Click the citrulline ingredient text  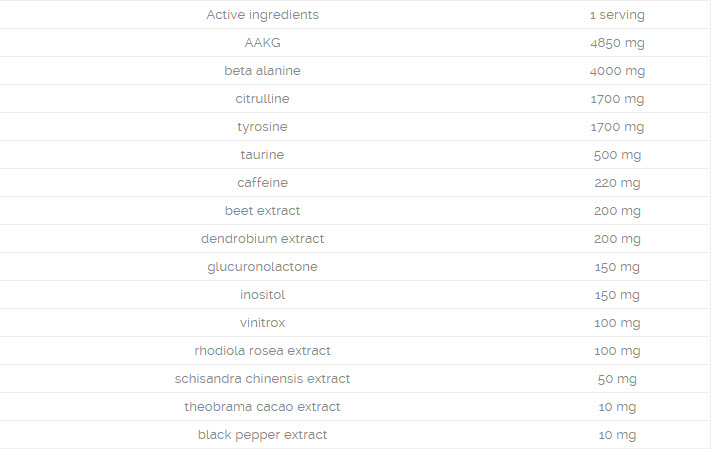click(x=262, y=98)
